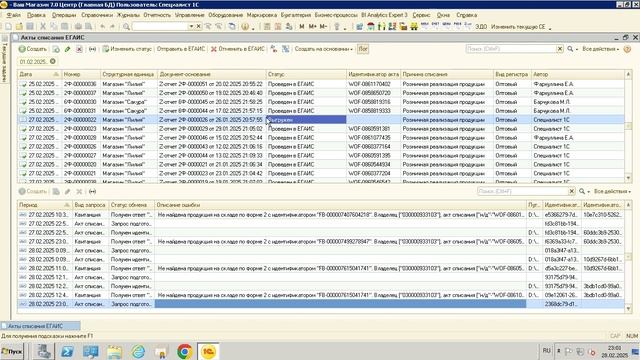Click the Cut scissors icon
The height and width of the screenshot is (360, 640).
43,27
